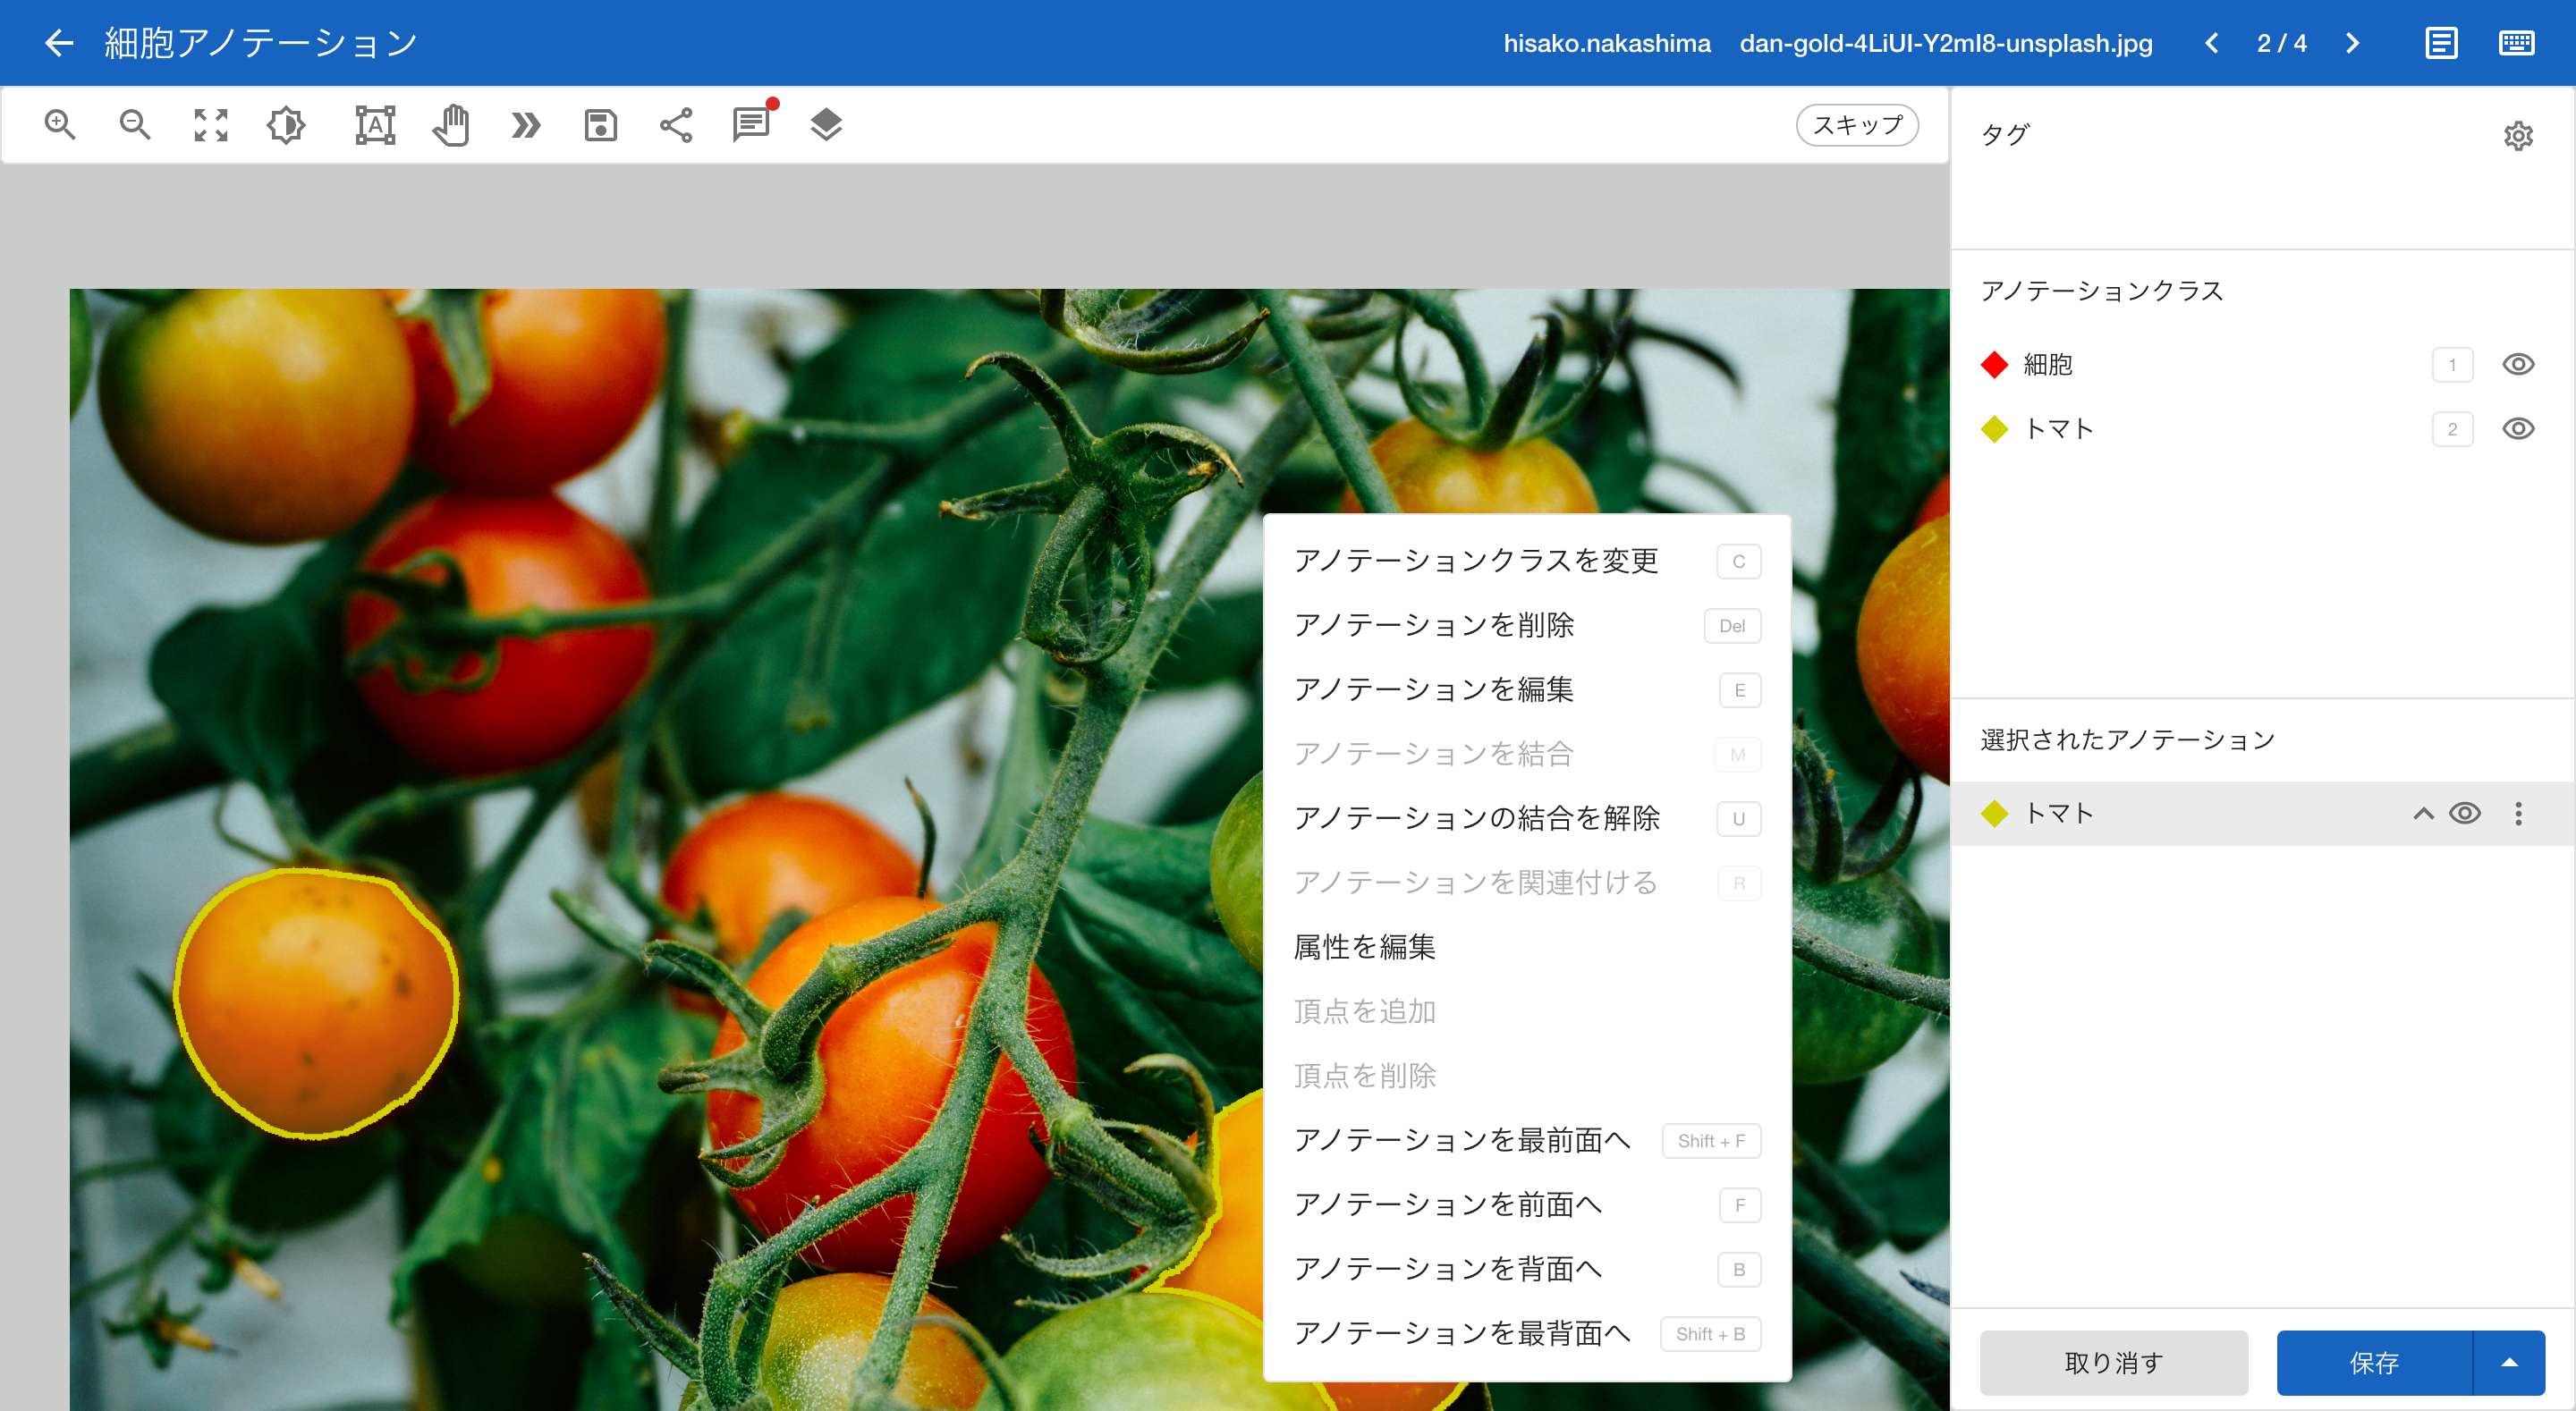The height and width of the screenshot is (1411, 2576).
Task: Click the zoom out magnifier icon
Action: tap(135, 125)
